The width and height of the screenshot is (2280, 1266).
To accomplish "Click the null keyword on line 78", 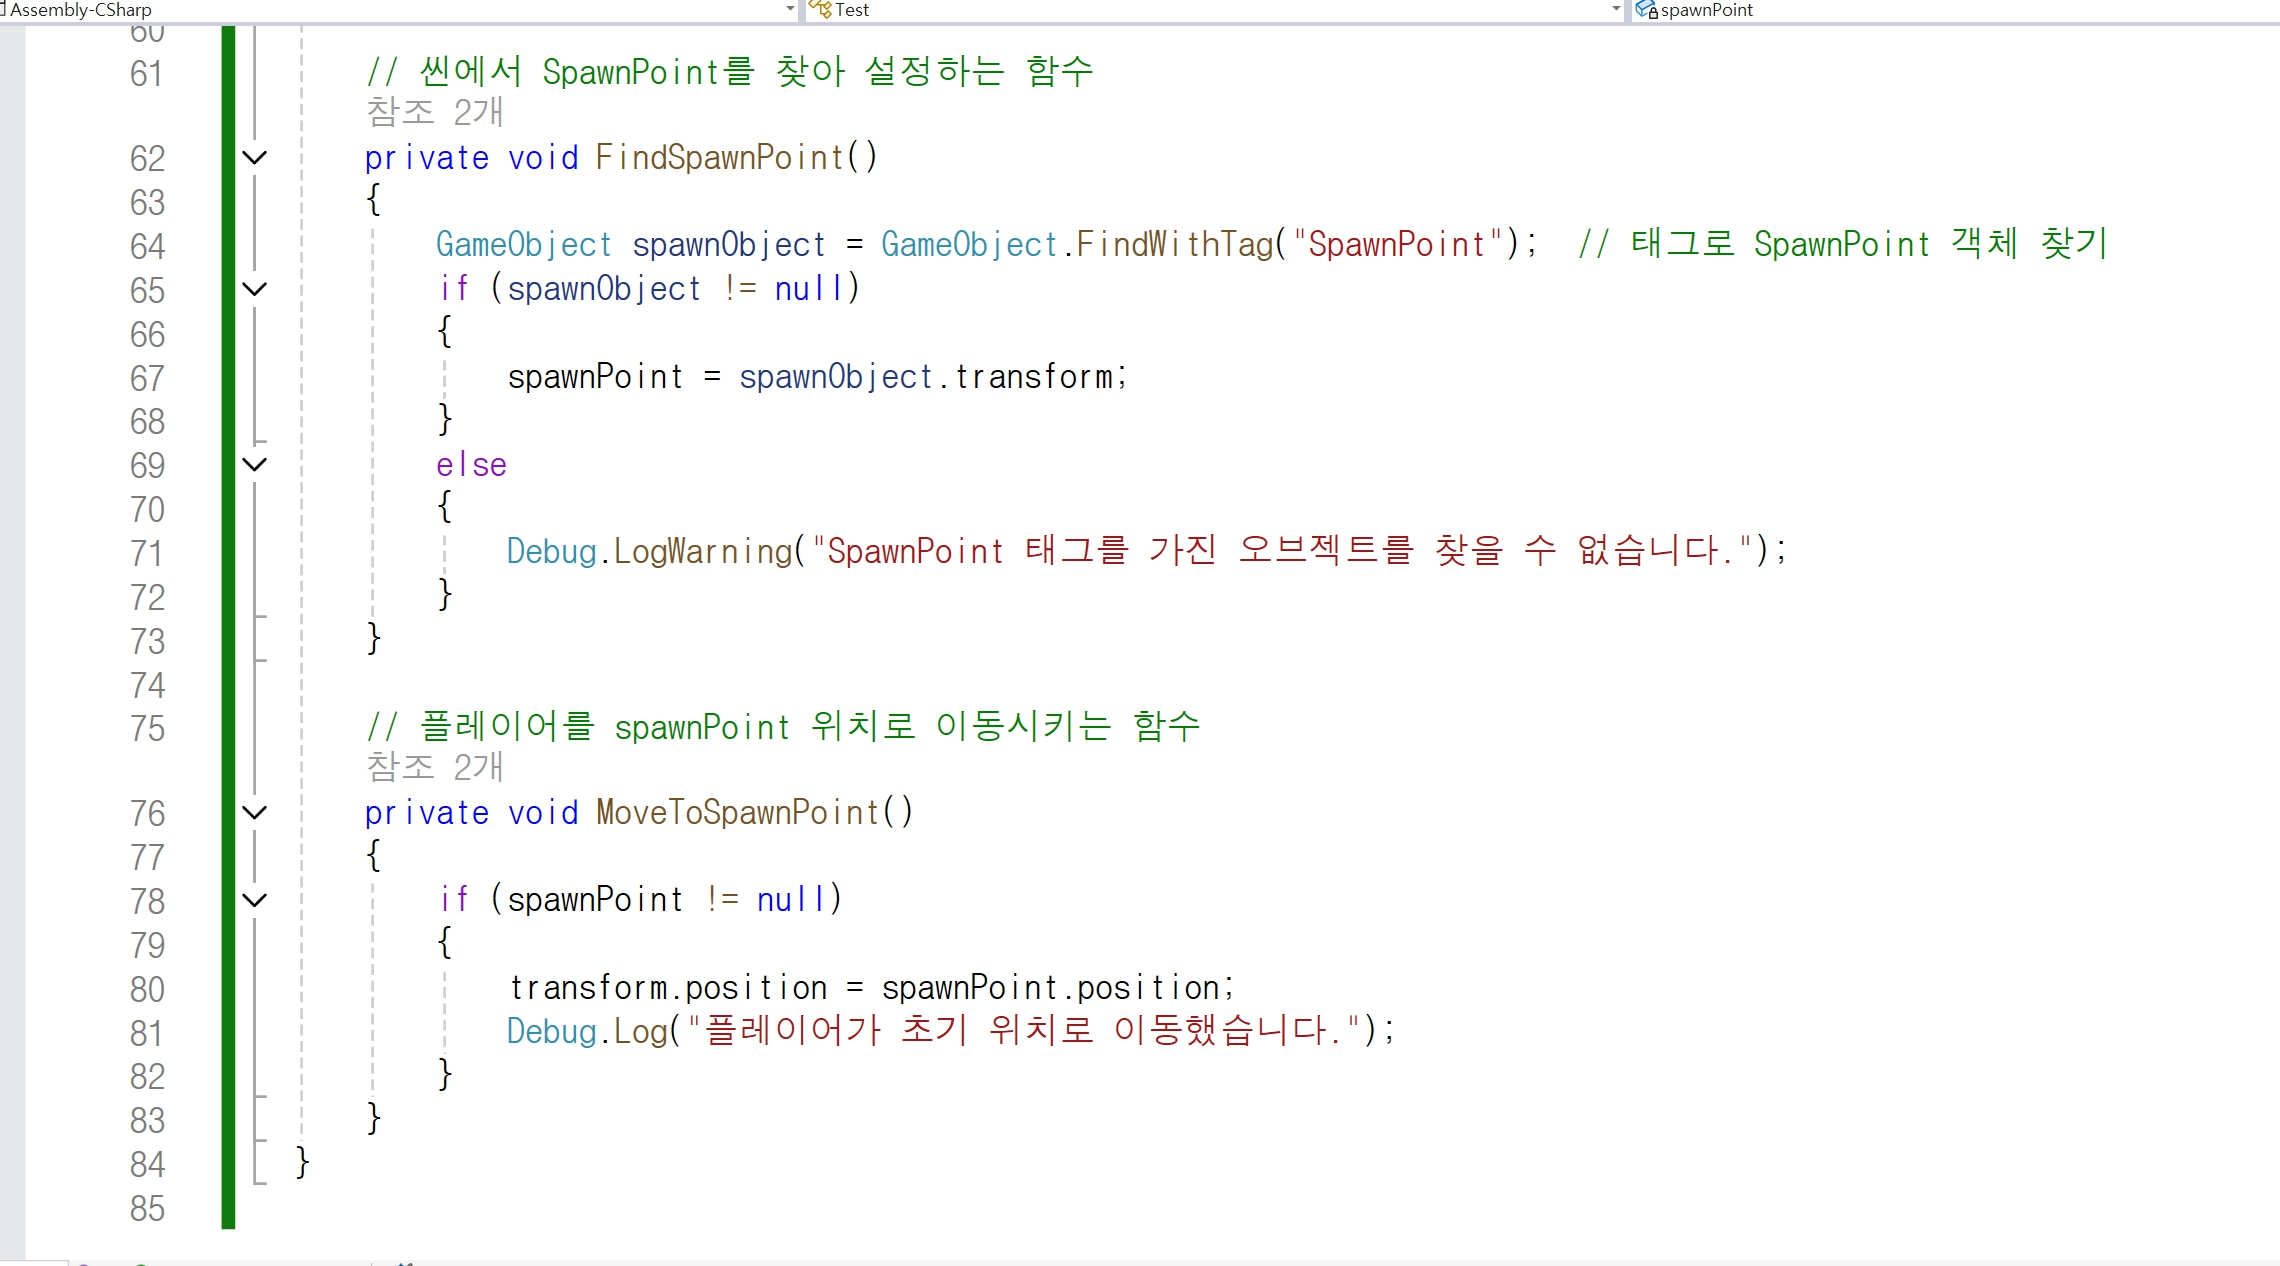I will (791, 900).
